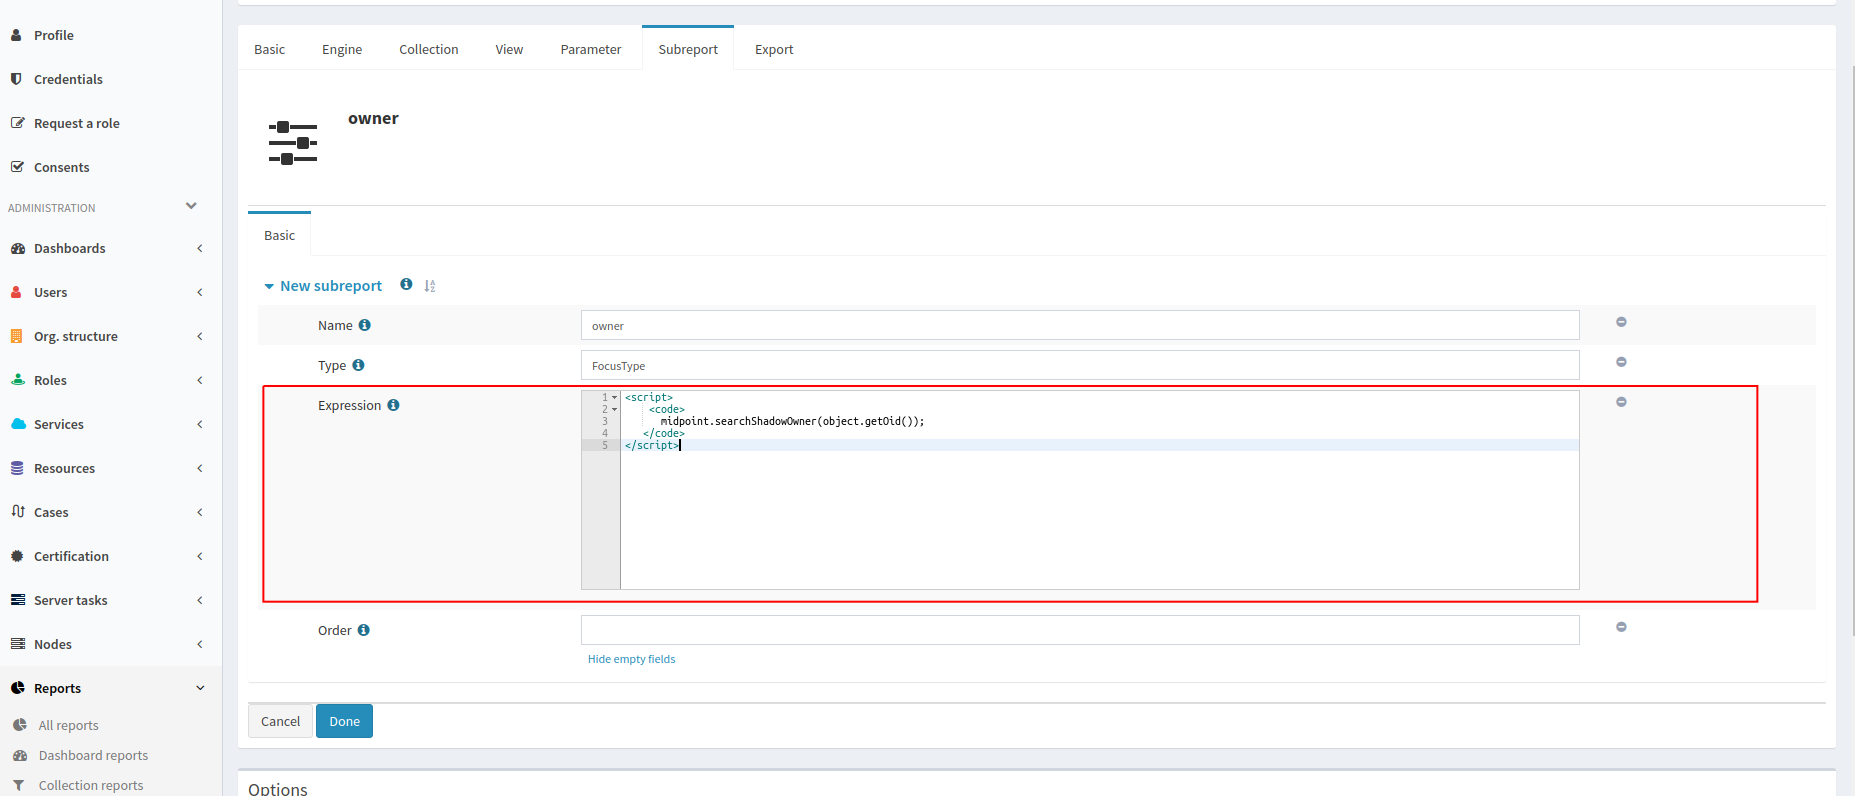Click the info icon next to Name
Image resolution: width=1855 pixels, height=796 pixels.
[x=365, y=325]
